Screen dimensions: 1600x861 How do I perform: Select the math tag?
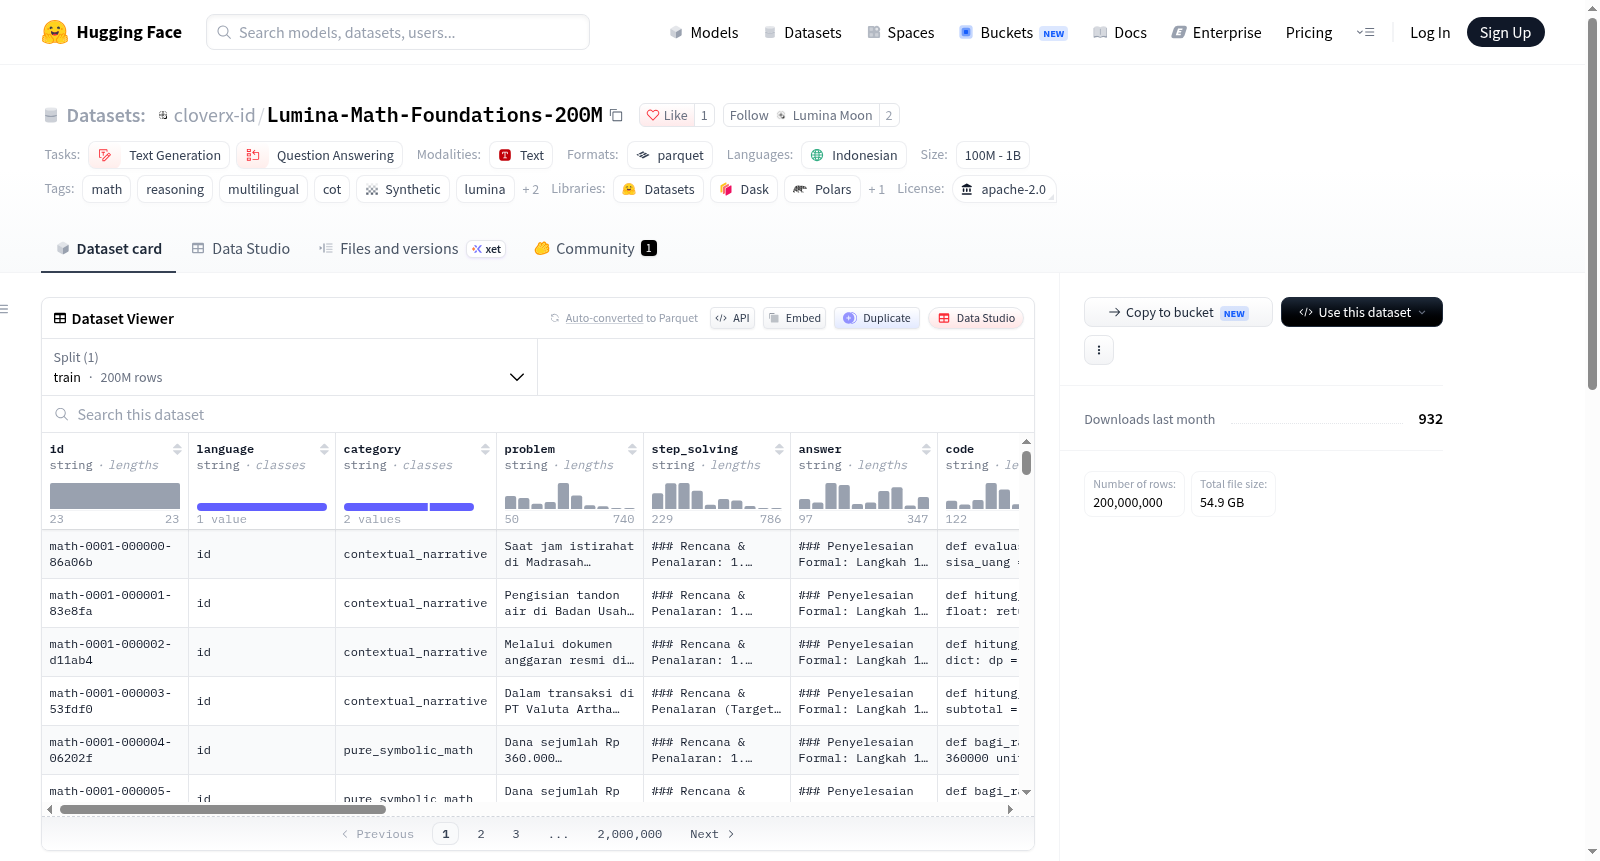[x=107, y=189]
